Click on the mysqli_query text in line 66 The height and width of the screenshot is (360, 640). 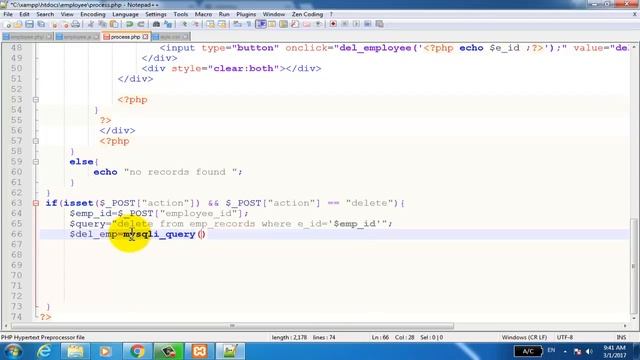point(159,234)
